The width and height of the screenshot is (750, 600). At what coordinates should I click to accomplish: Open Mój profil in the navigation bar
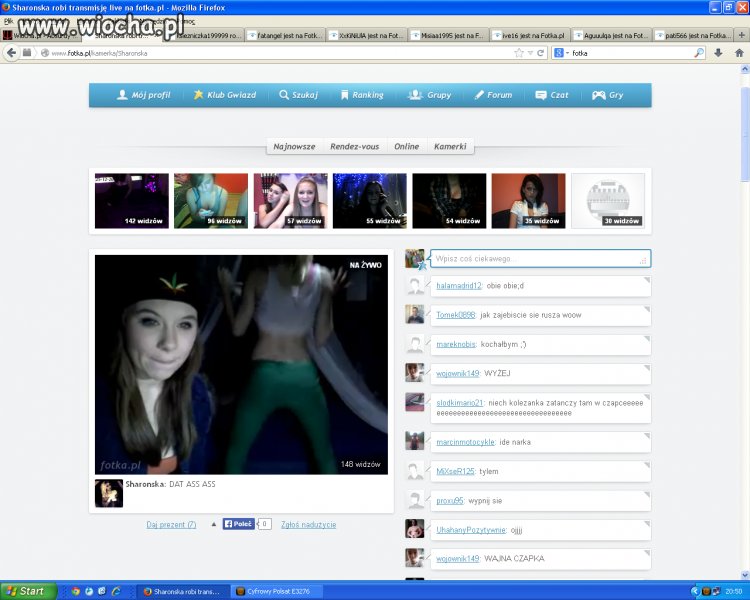click(143, 95)
